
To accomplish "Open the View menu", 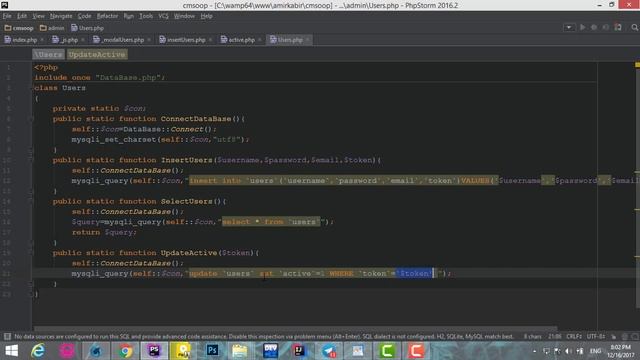I will 38,16.
